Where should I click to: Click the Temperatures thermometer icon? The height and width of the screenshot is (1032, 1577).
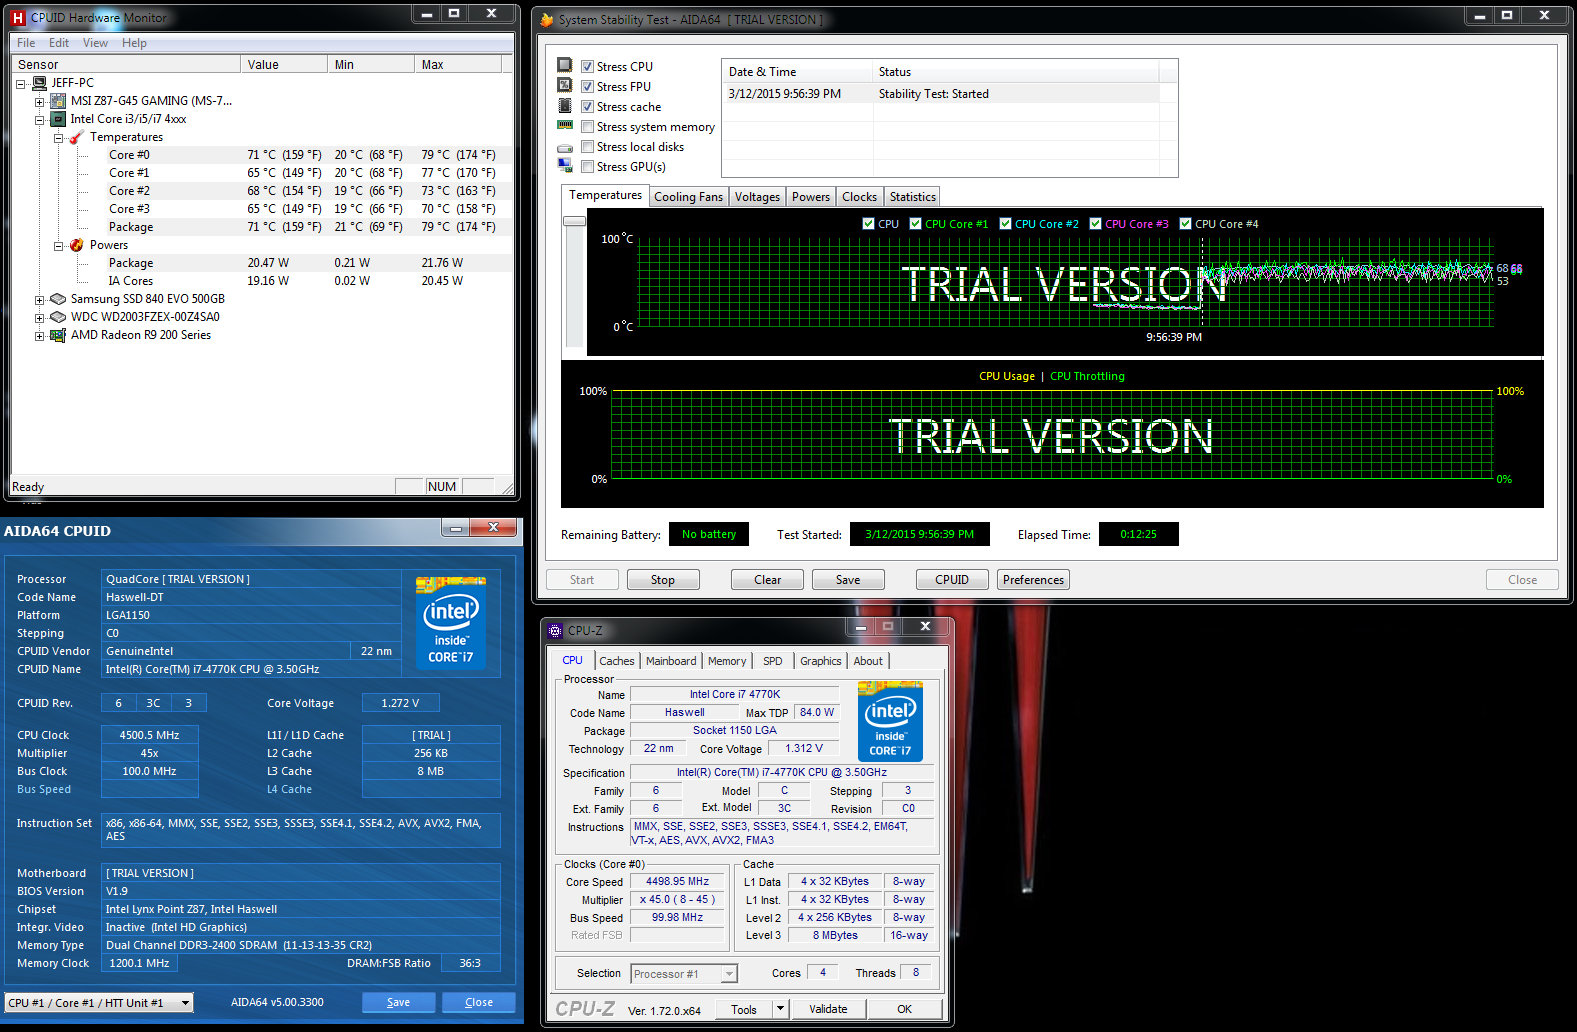click(x=77, y=137)
